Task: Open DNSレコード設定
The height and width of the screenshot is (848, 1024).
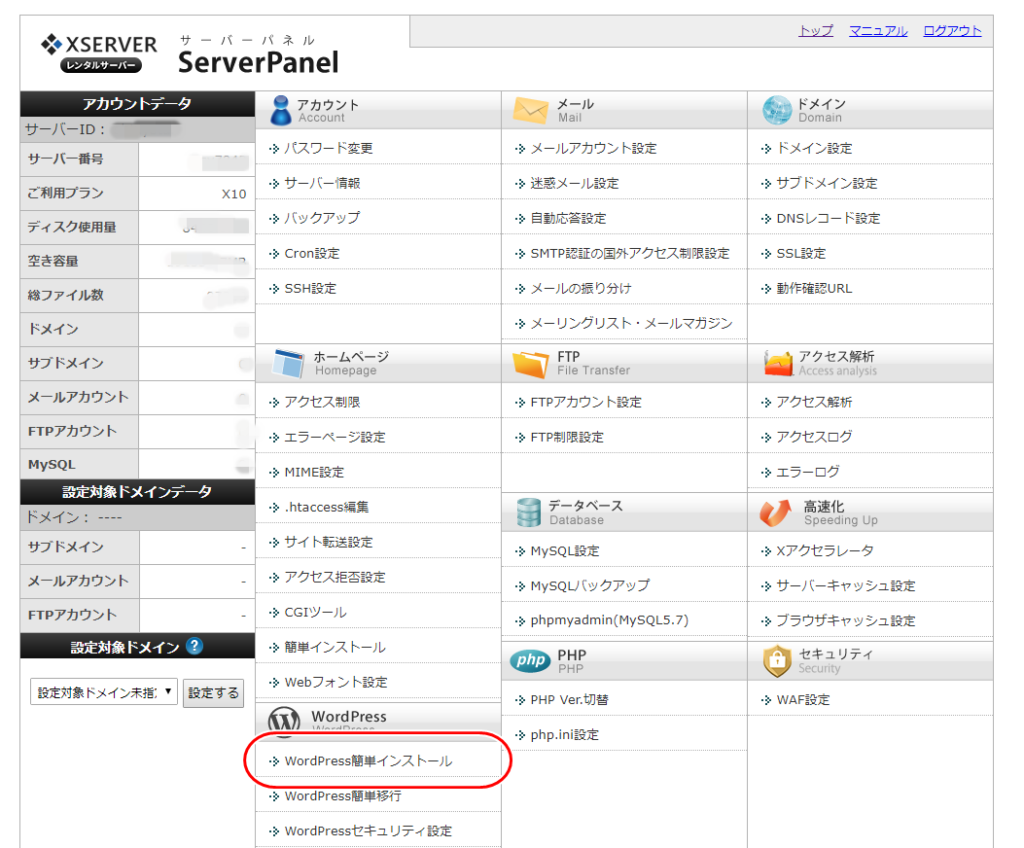Action: tap(828, 218)
